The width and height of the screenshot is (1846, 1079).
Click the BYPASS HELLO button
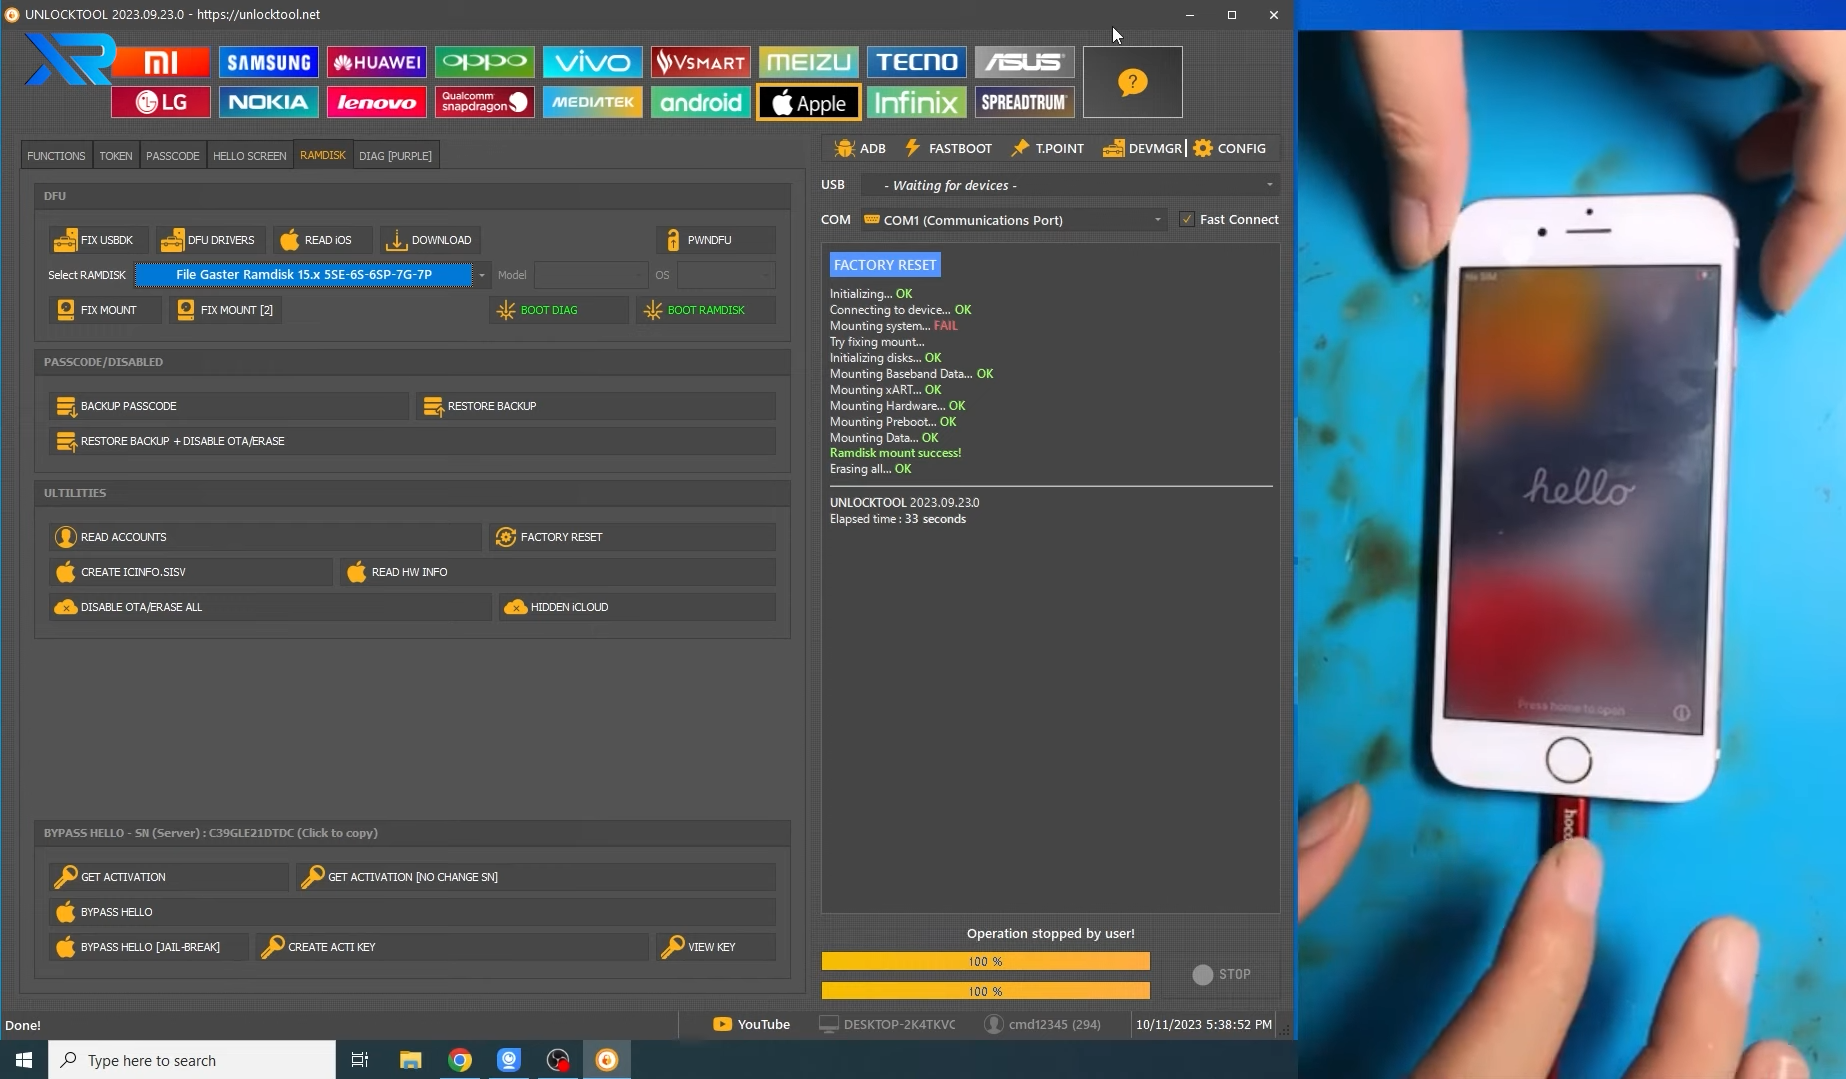[412, 912]
